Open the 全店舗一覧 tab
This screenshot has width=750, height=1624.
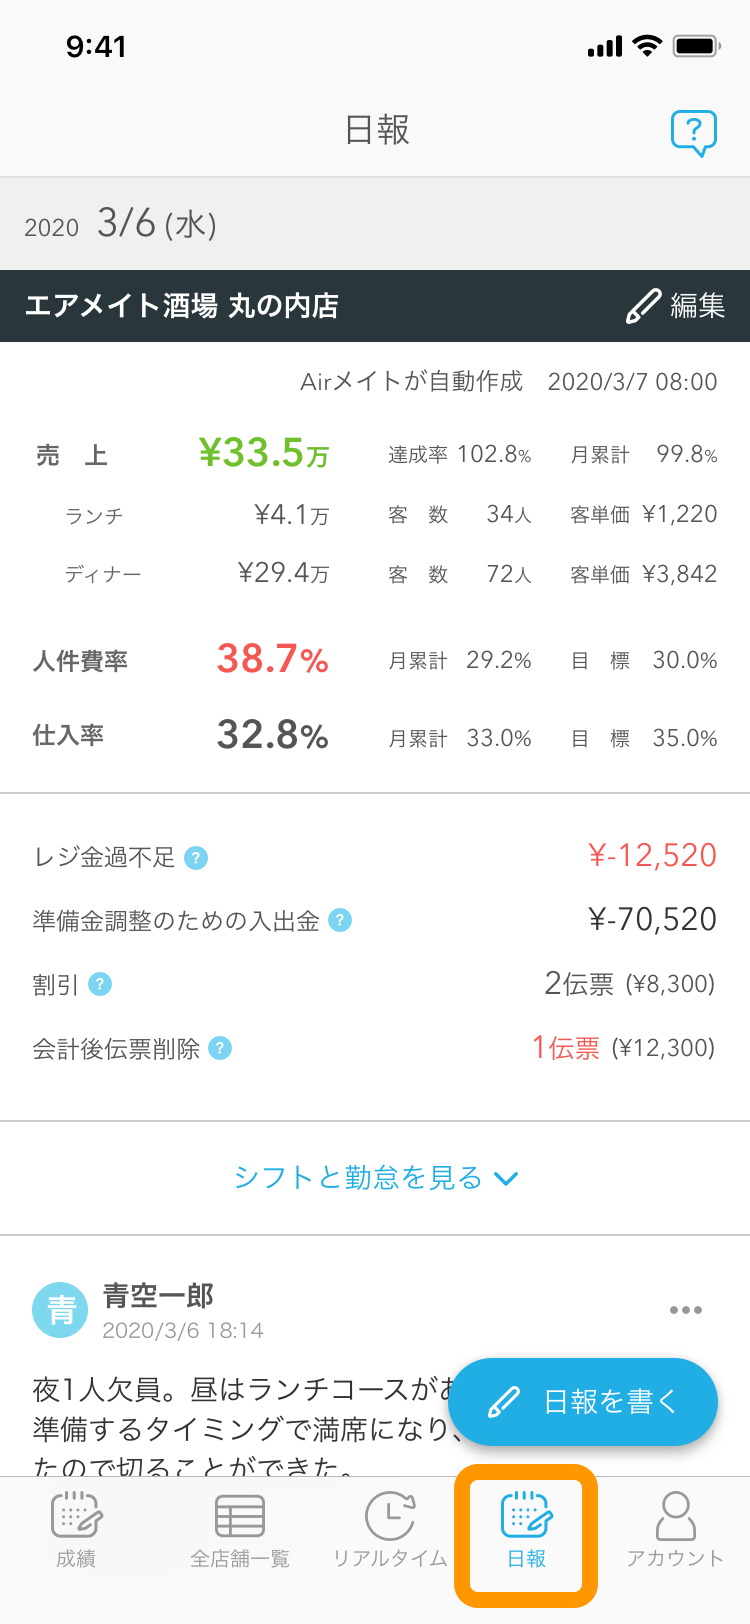[240, 1529]
